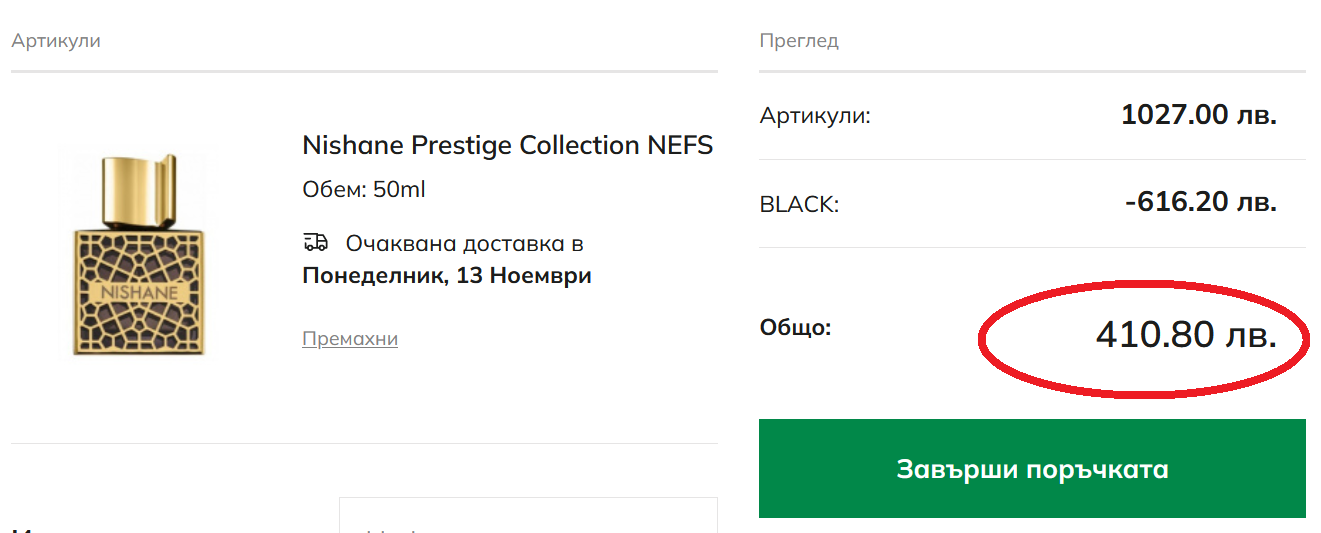Click the 'Артикули' section heading

(56, 41)
